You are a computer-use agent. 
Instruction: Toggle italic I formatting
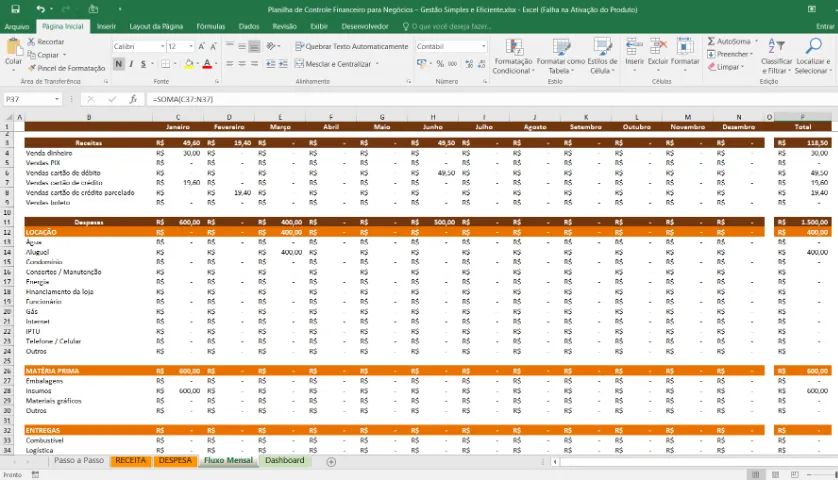(131, 64)
